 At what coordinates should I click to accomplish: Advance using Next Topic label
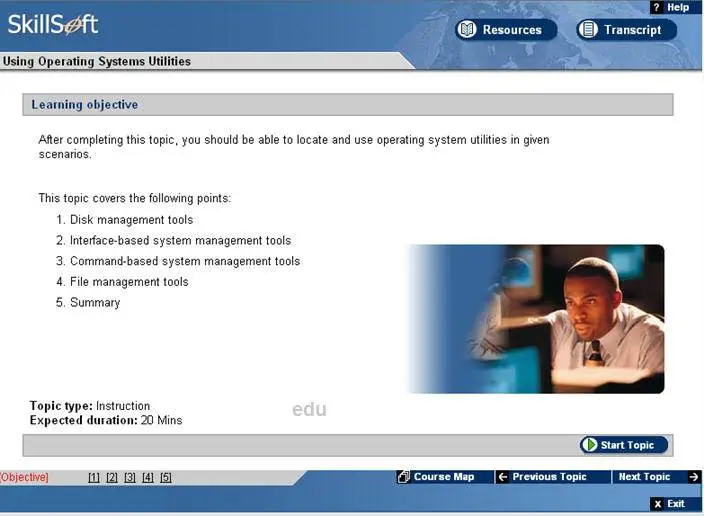[x=644, y=476]
